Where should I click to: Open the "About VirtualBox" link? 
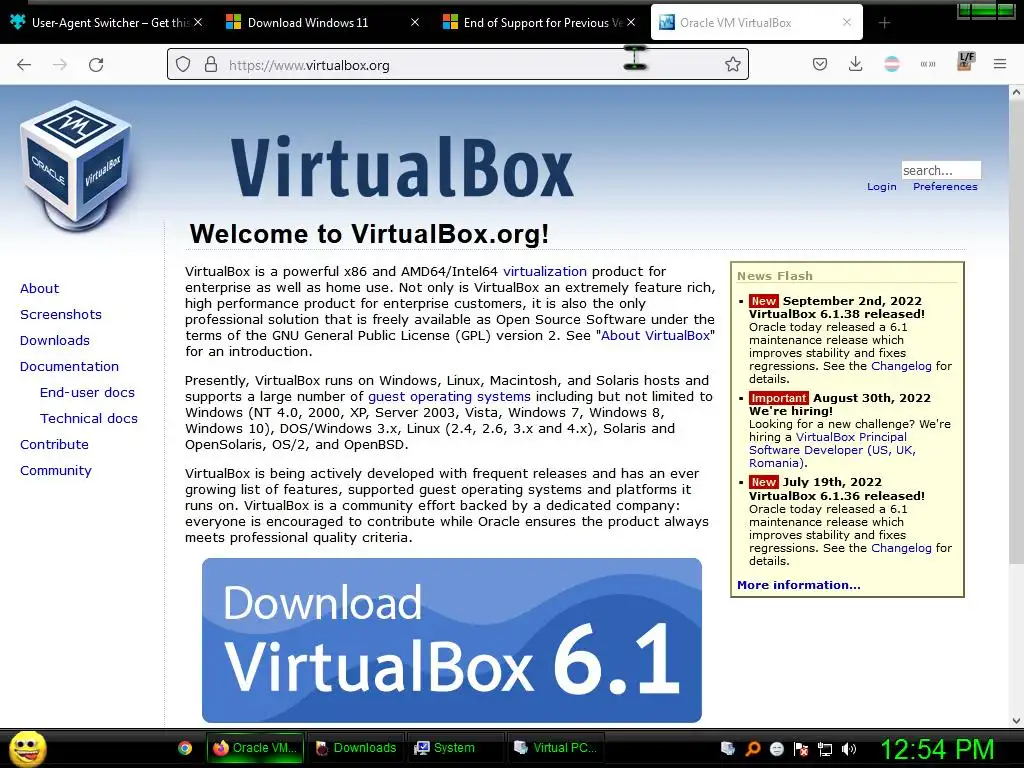(655, 336)
